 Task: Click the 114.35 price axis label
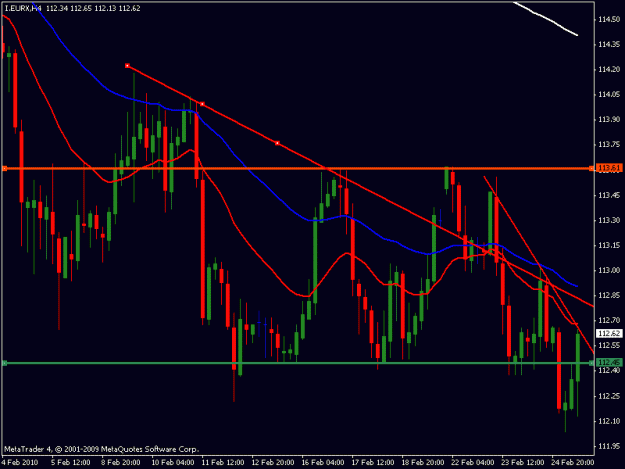pos(609,44)
